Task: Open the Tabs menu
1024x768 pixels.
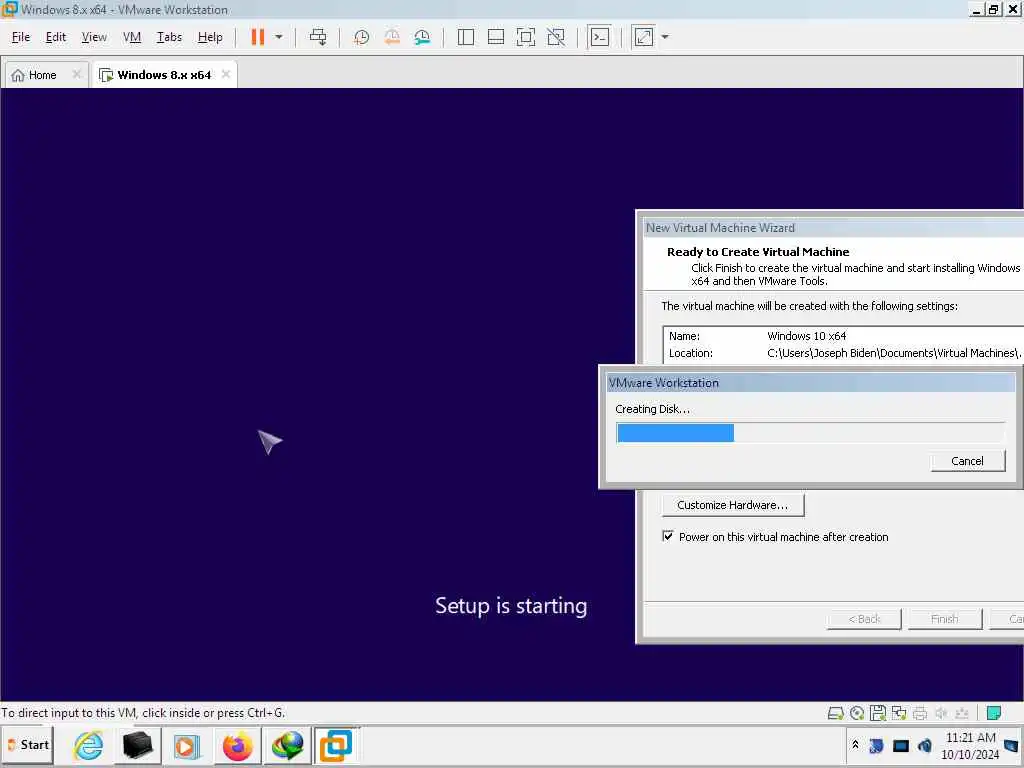Action: coord(169,37)
